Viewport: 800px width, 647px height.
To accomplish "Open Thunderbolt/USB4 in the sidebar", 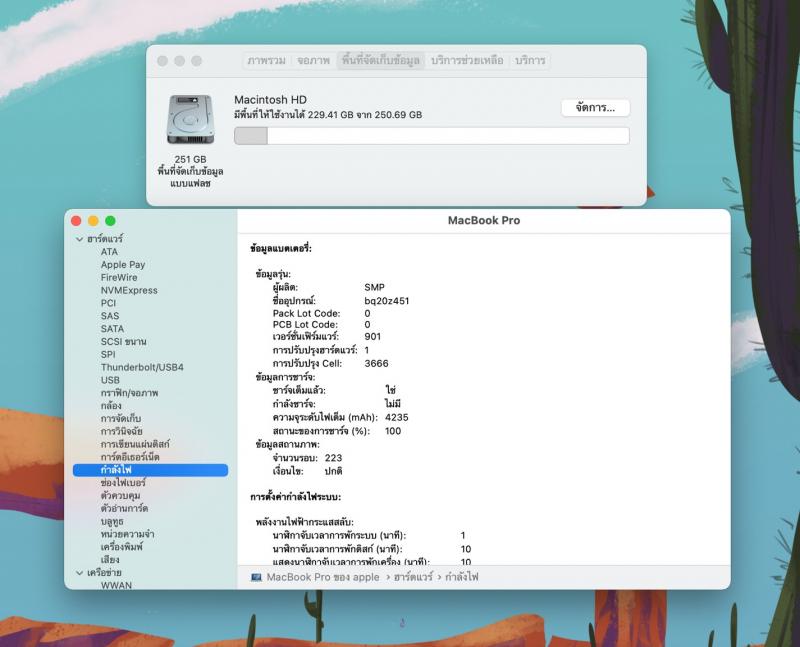I will click(142, 367).
